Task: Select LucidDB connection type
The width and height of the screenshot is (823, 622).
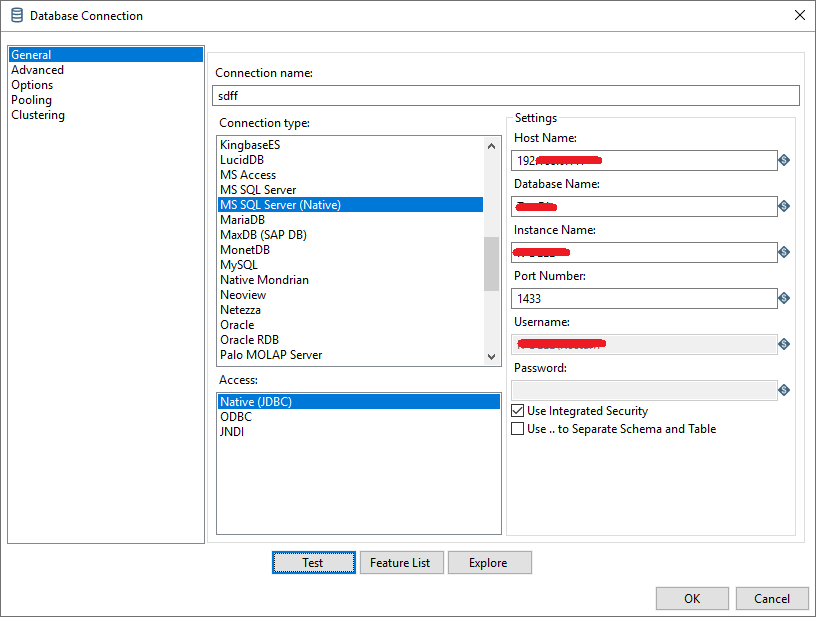Action: (353, 161)
